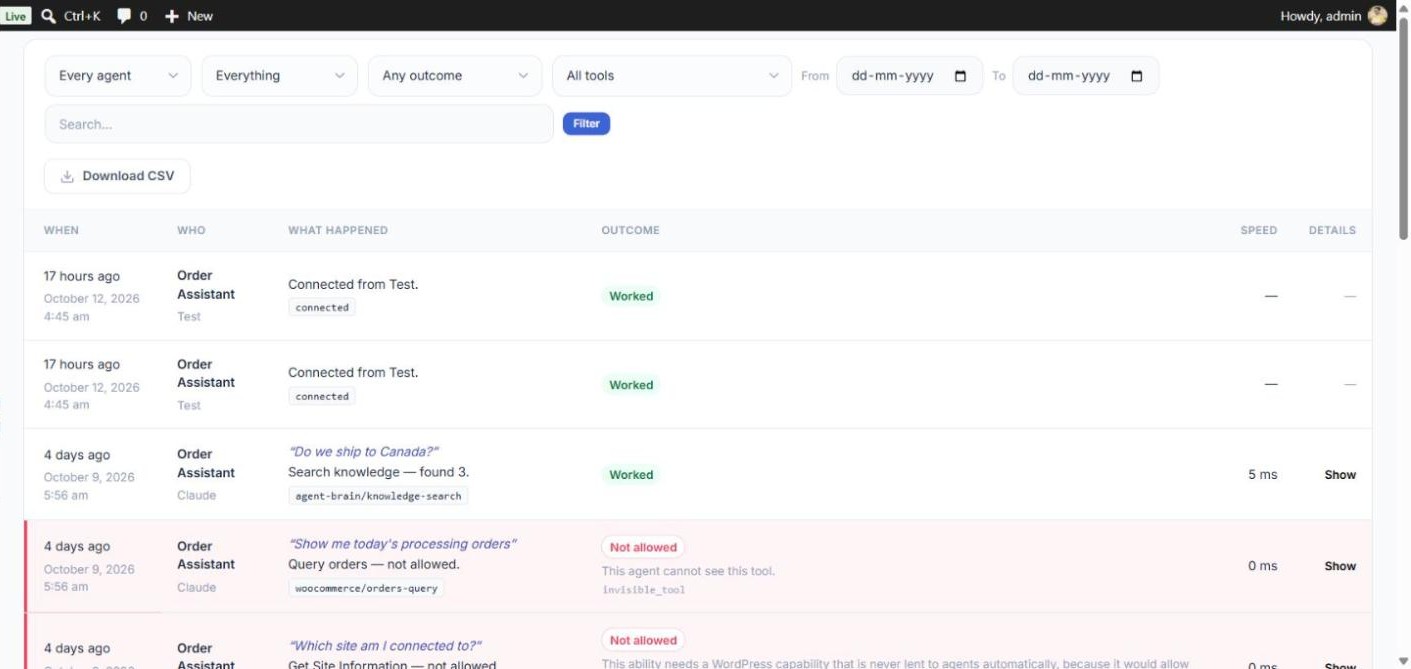This screenshot has height=669, width=1411.
Task: Click the OUTCOME column header
Action: (630, 230)
